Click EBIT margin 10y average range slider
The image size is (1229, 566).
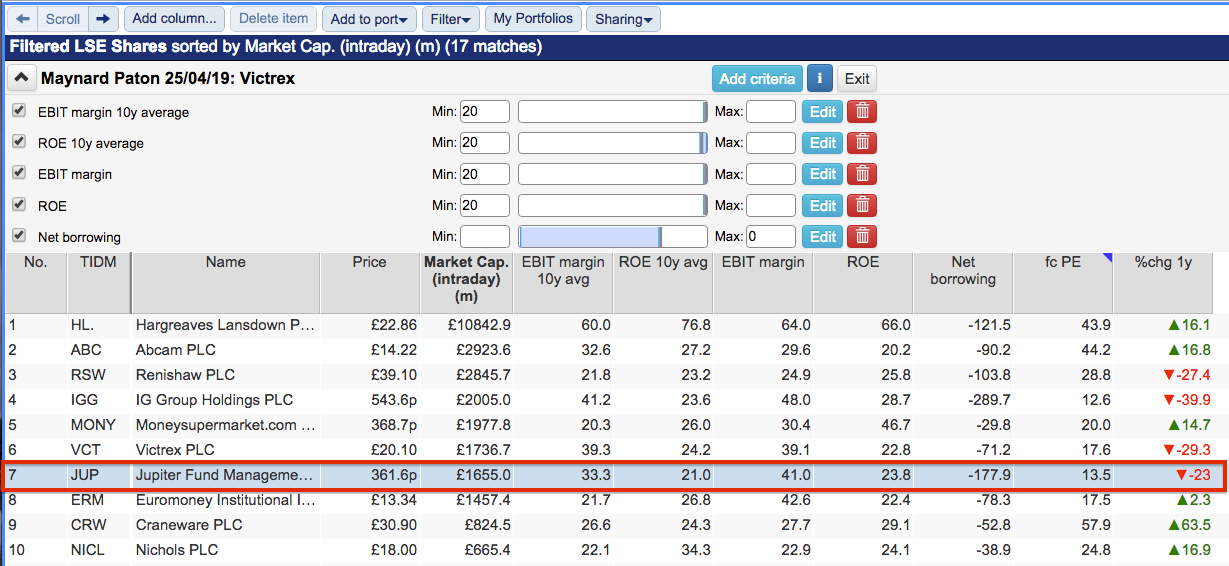[612, 112]
